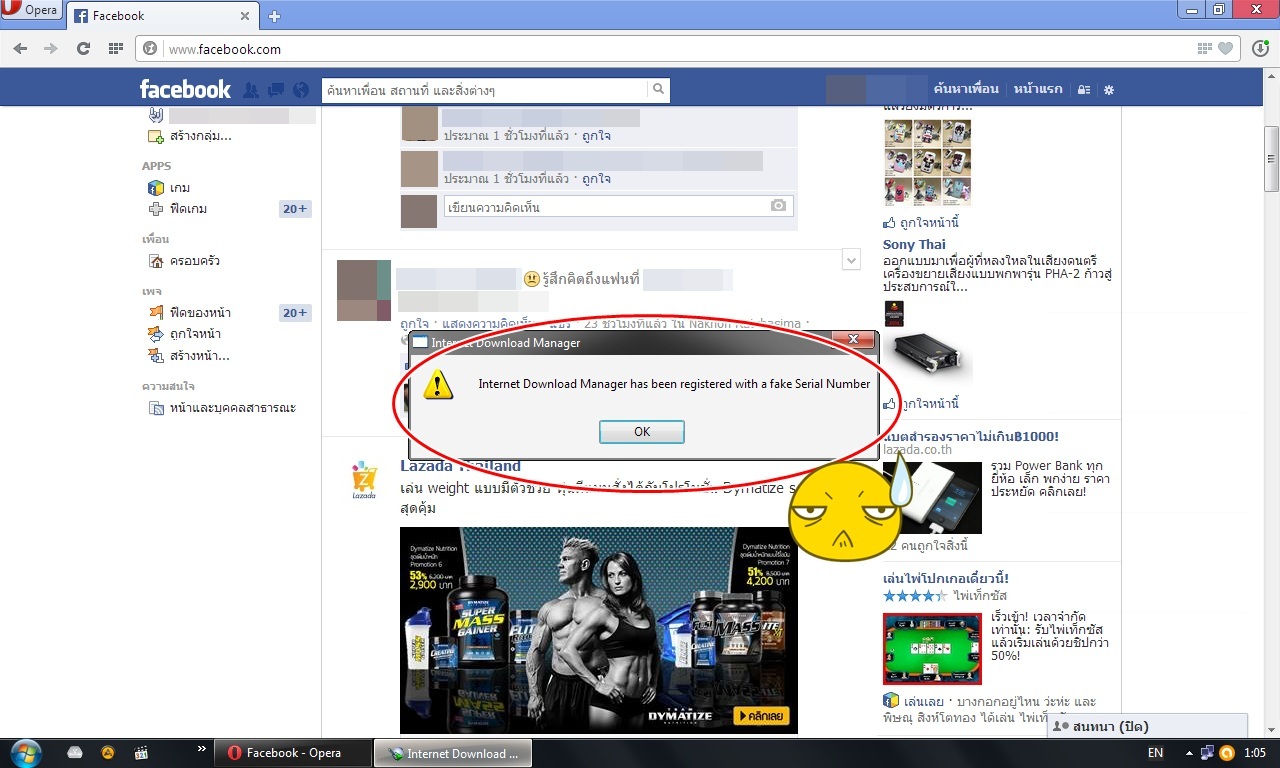This screenshot has height=768, width=1280.
Task: Focus the Facebook search box
Action: coord(485,90)
